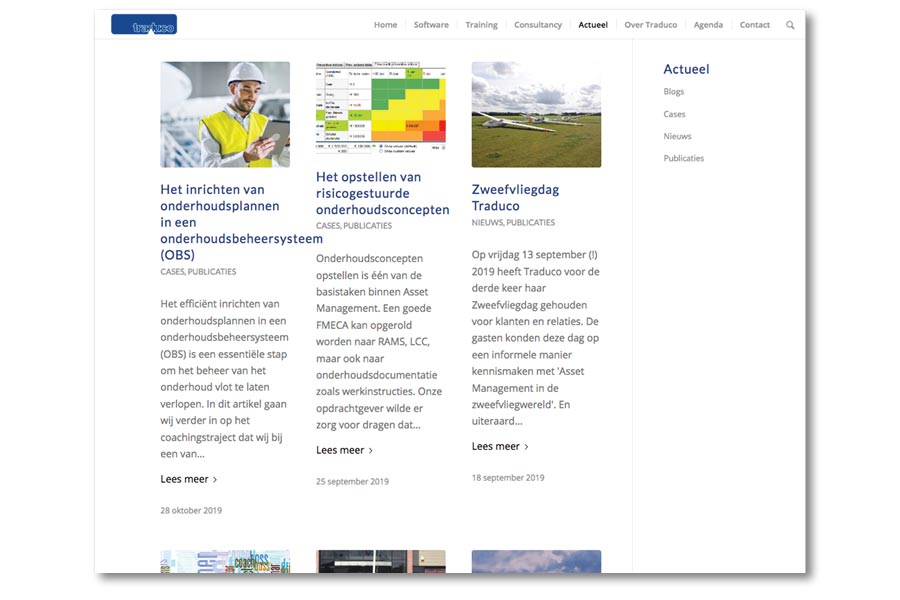This screenshot has width=900, height=600.
Task: Open the Software menu
Action: (431, 25)
